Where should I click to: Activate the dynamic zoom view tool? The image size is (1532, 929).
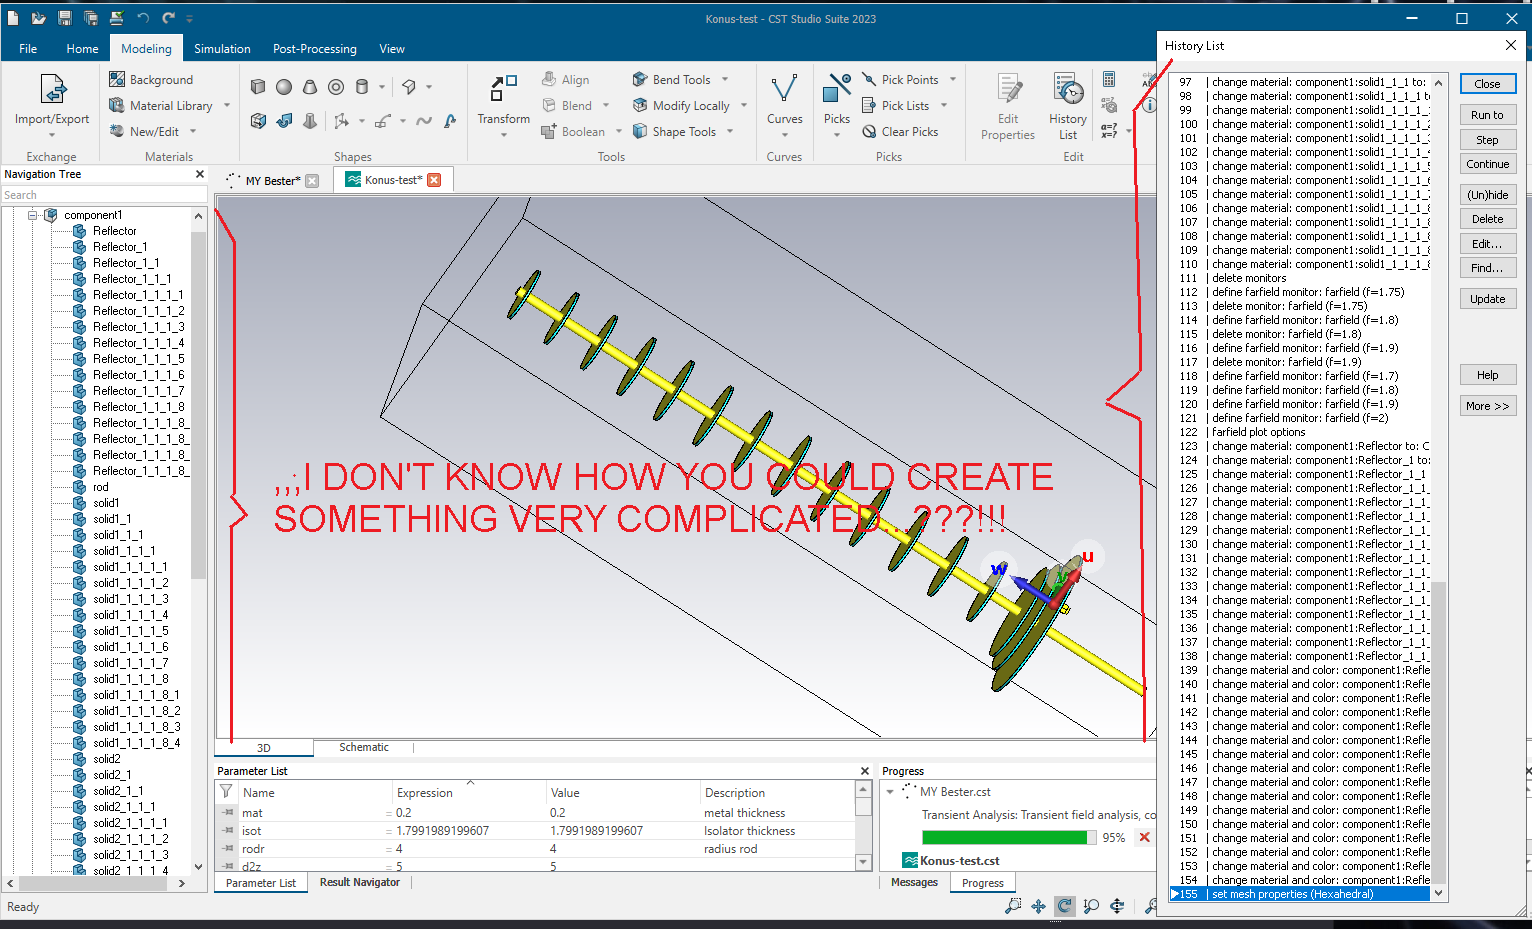(x=1091, y=906)
